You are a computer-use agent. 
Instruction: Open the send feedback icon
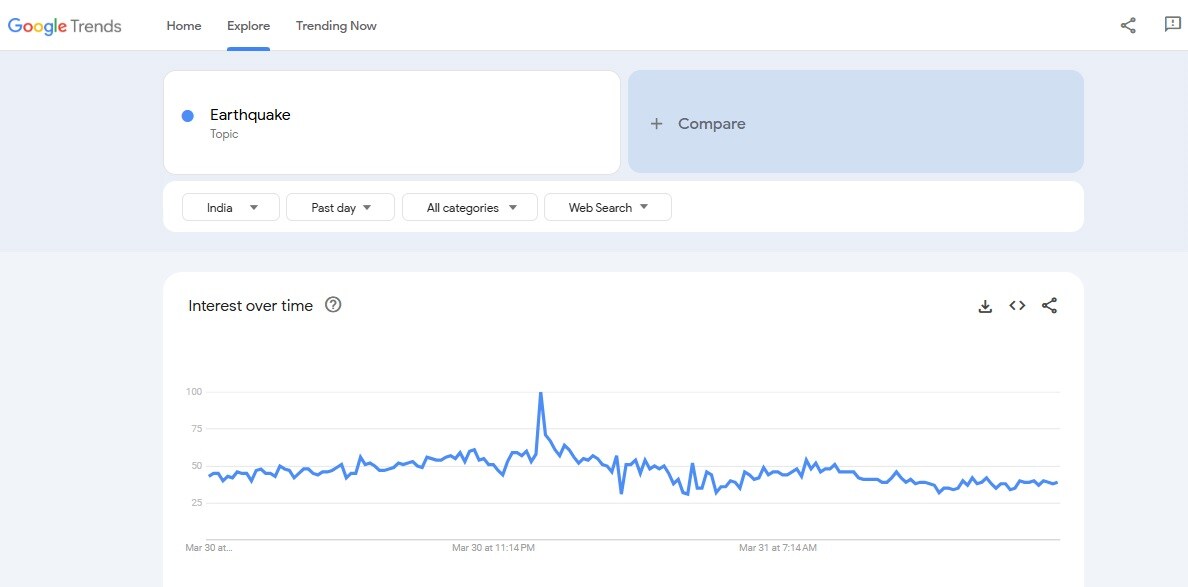[1173, 25]
